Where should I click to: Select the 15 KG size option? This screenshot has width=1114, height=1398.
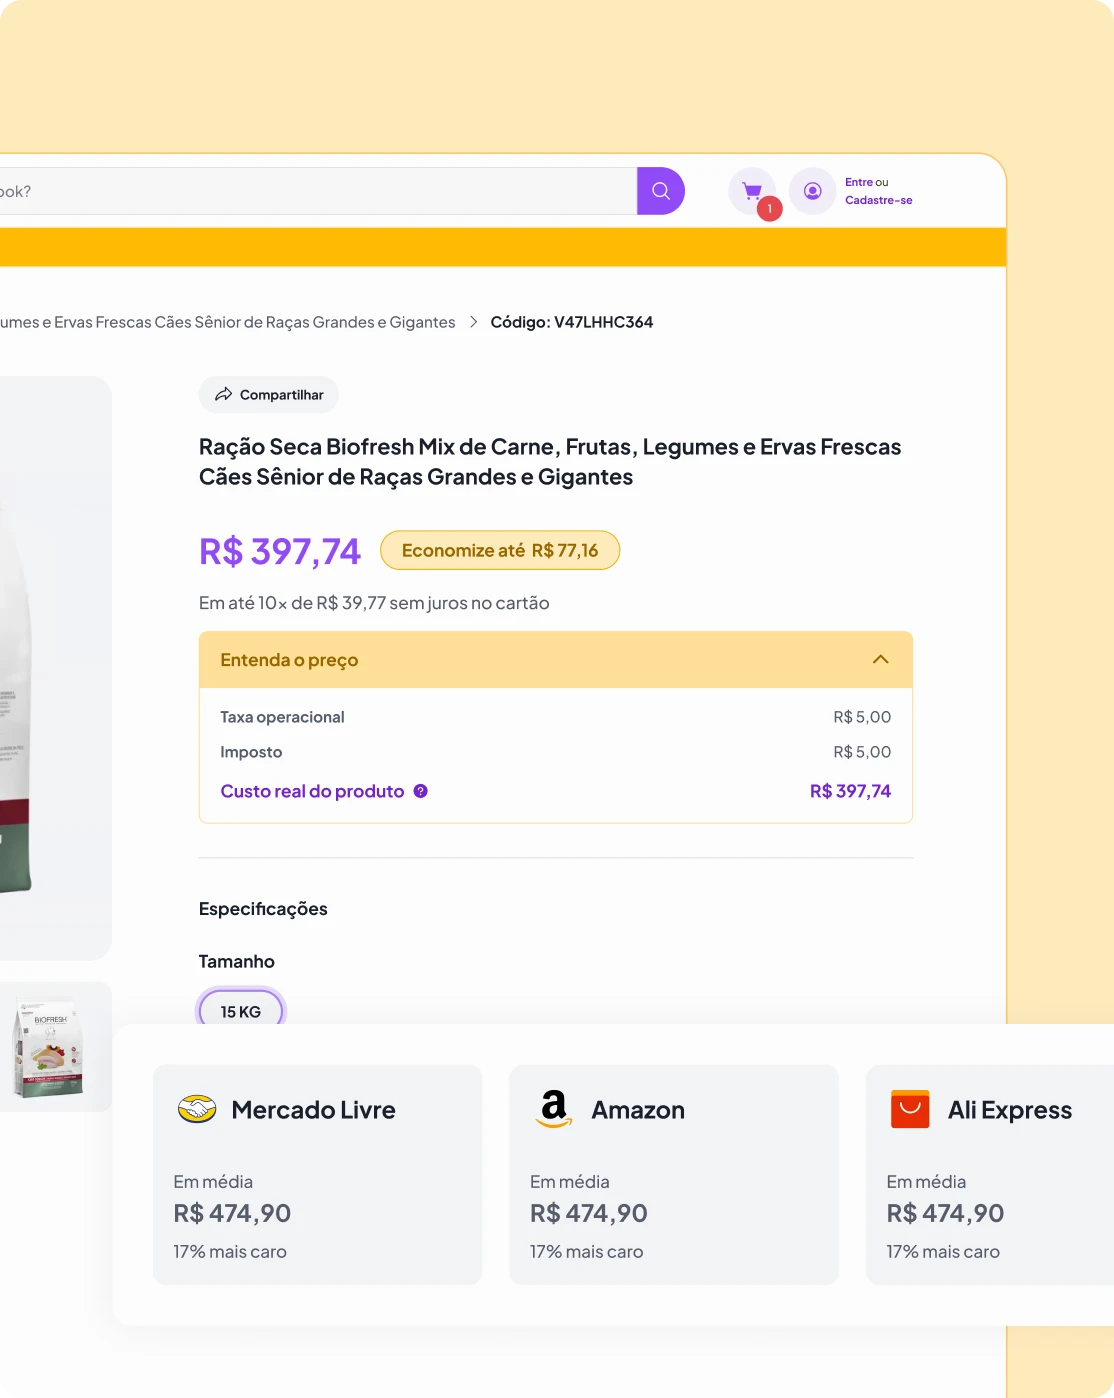[241, 1011]
